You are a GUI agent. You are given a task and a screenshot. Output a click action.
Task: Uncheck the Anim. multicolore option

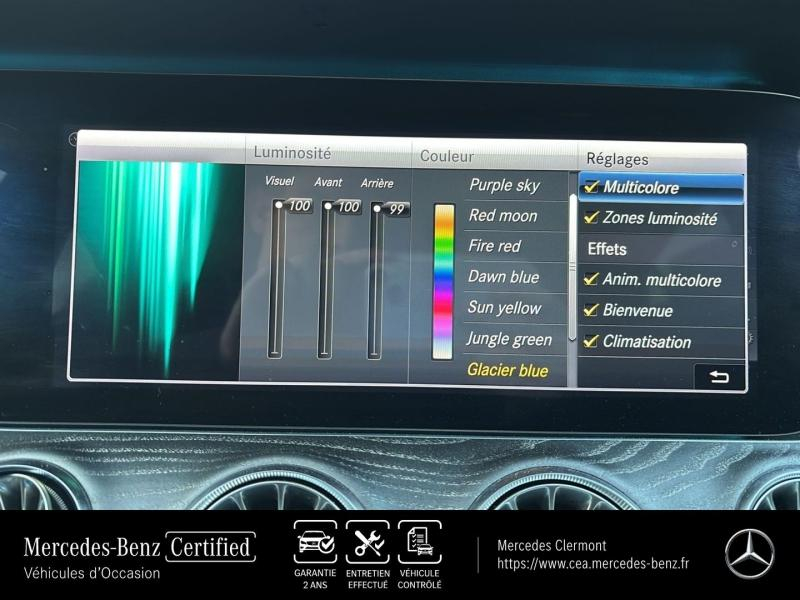pyautogui.click(x=592, y=280)
